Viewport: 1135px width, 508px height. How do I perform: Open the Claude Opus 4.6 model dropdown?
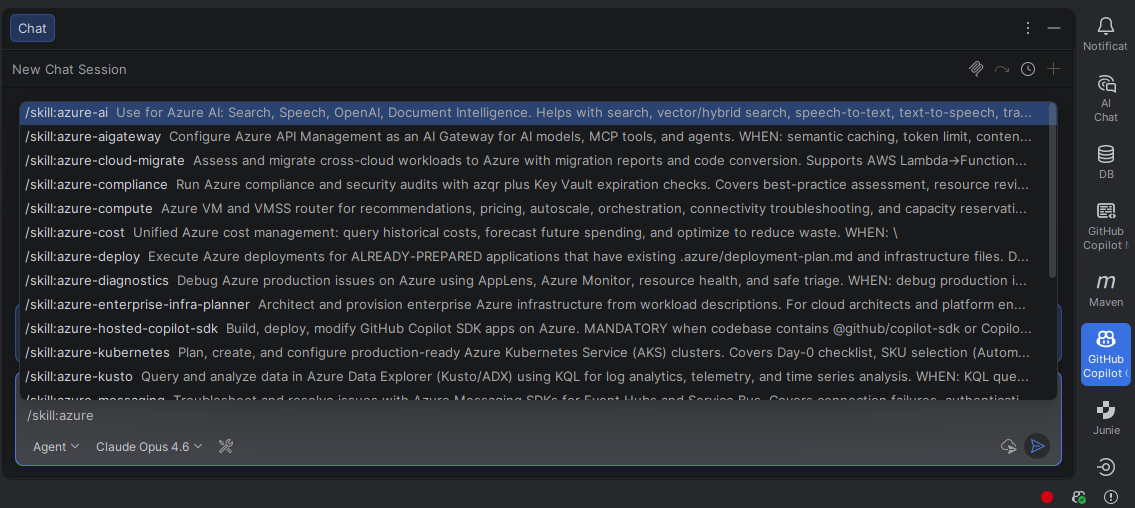coord(149,446)
